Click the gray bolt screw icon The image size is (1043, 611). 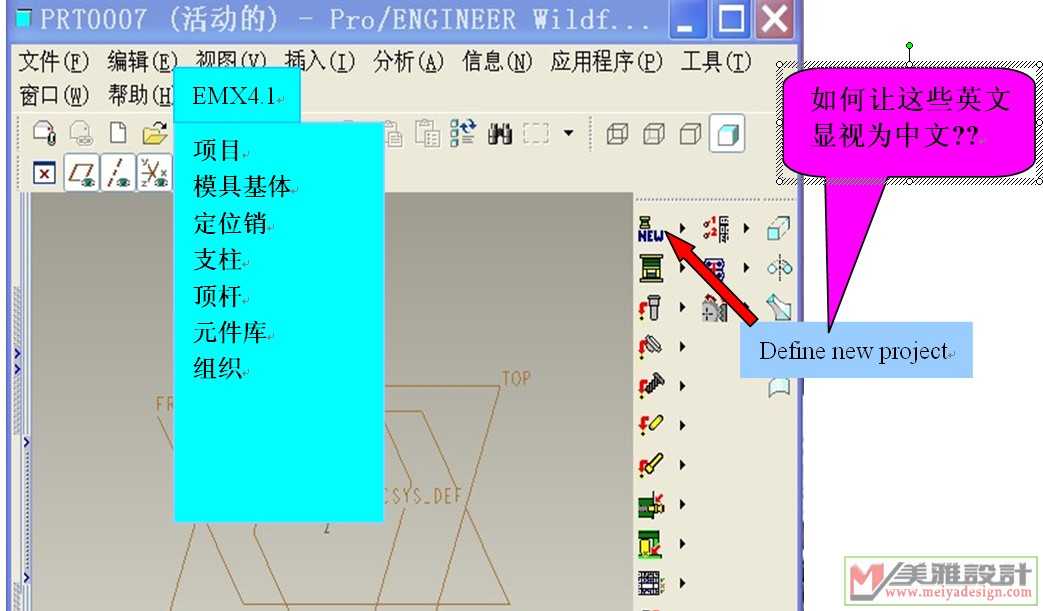pos(651,307)
